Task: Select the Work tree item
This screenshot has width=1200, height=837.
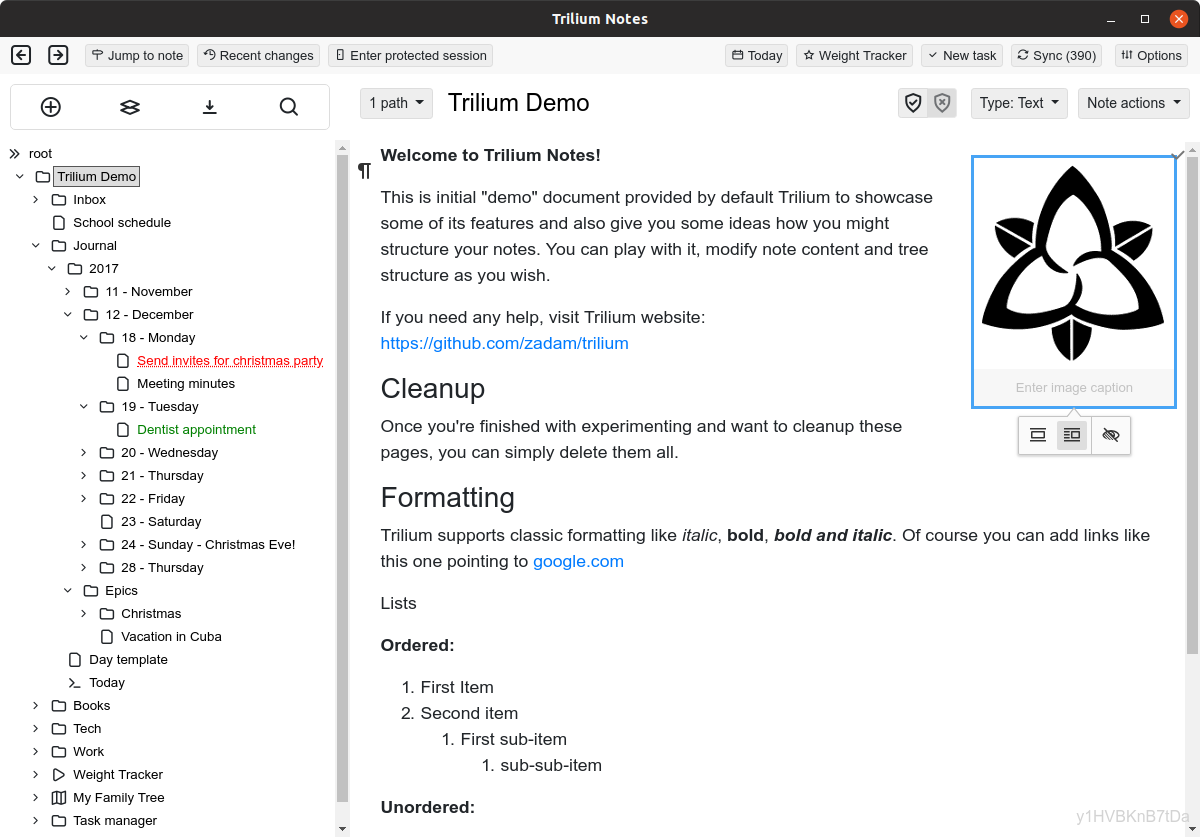Action: coord(88,752)
